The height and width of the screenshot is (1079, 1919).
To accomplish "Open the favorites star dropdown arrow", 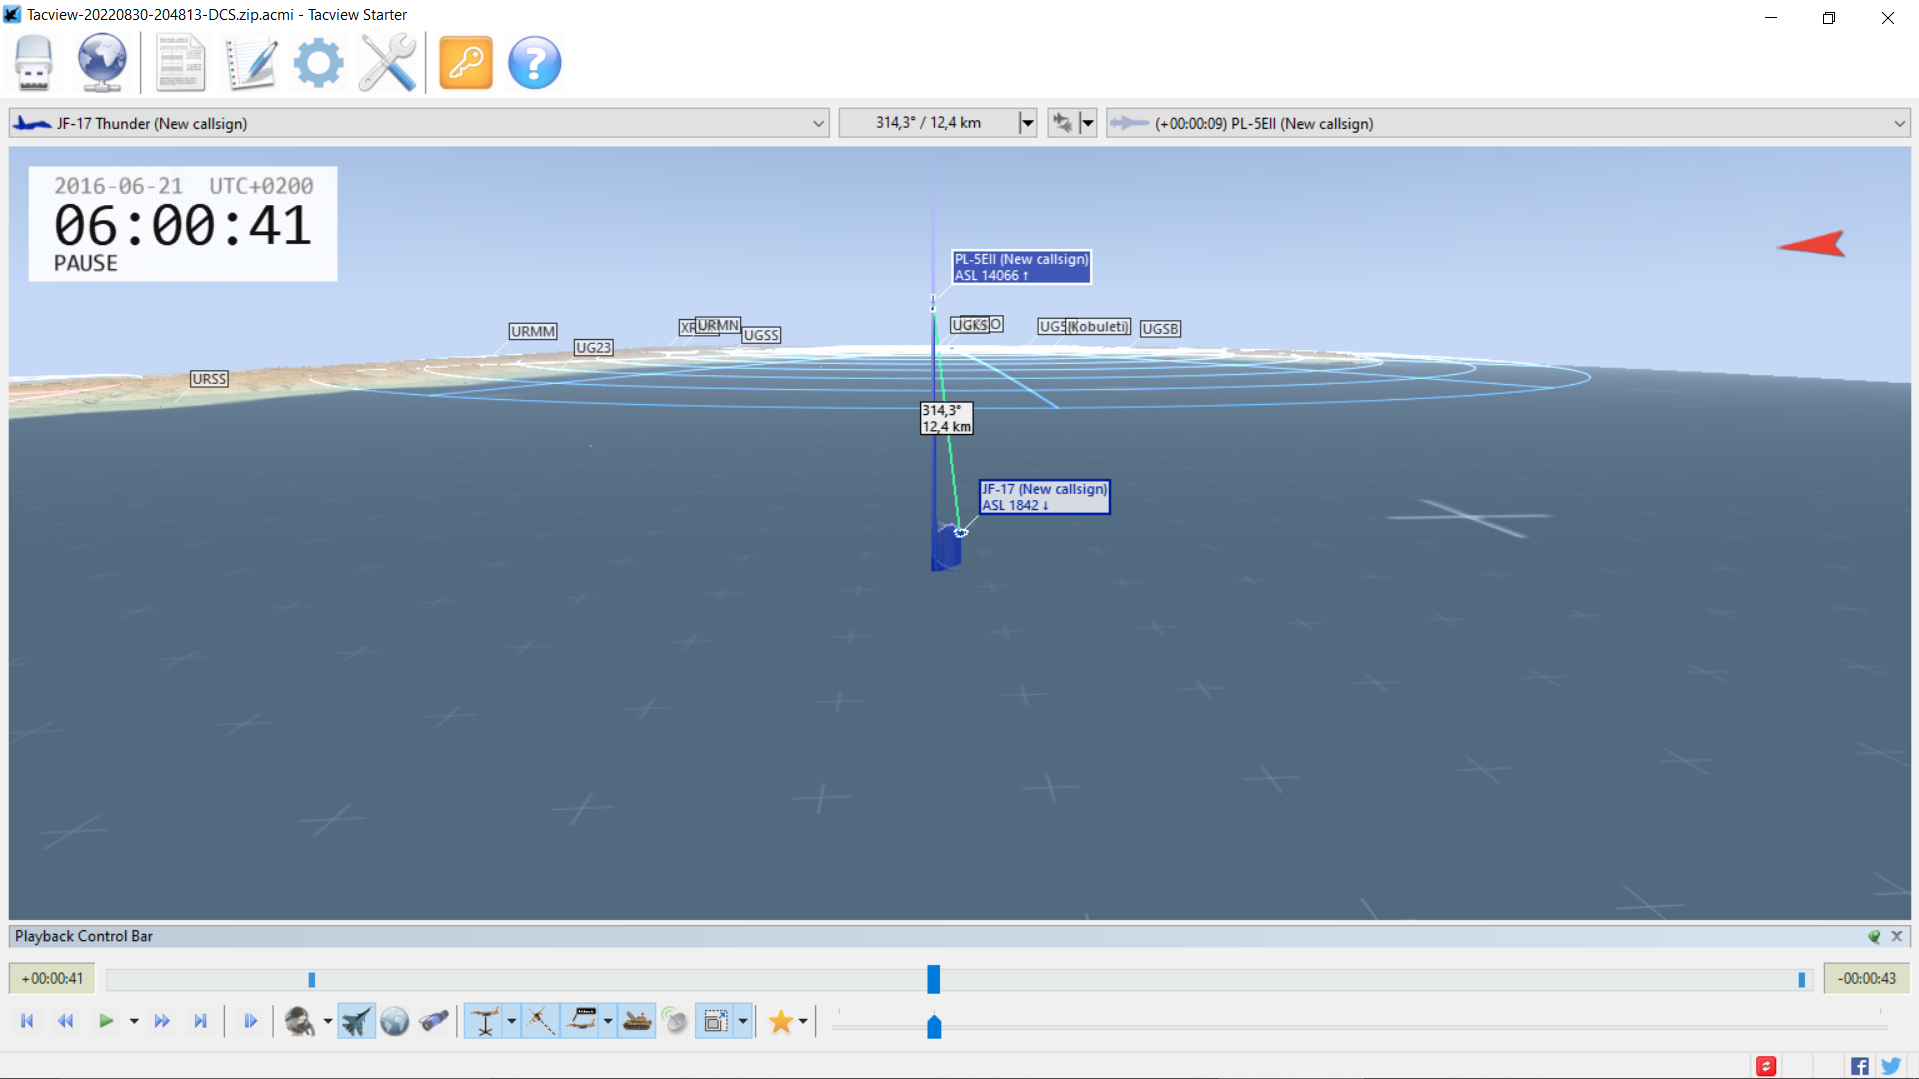I will pyautogui.click(x=803, y=1021).
